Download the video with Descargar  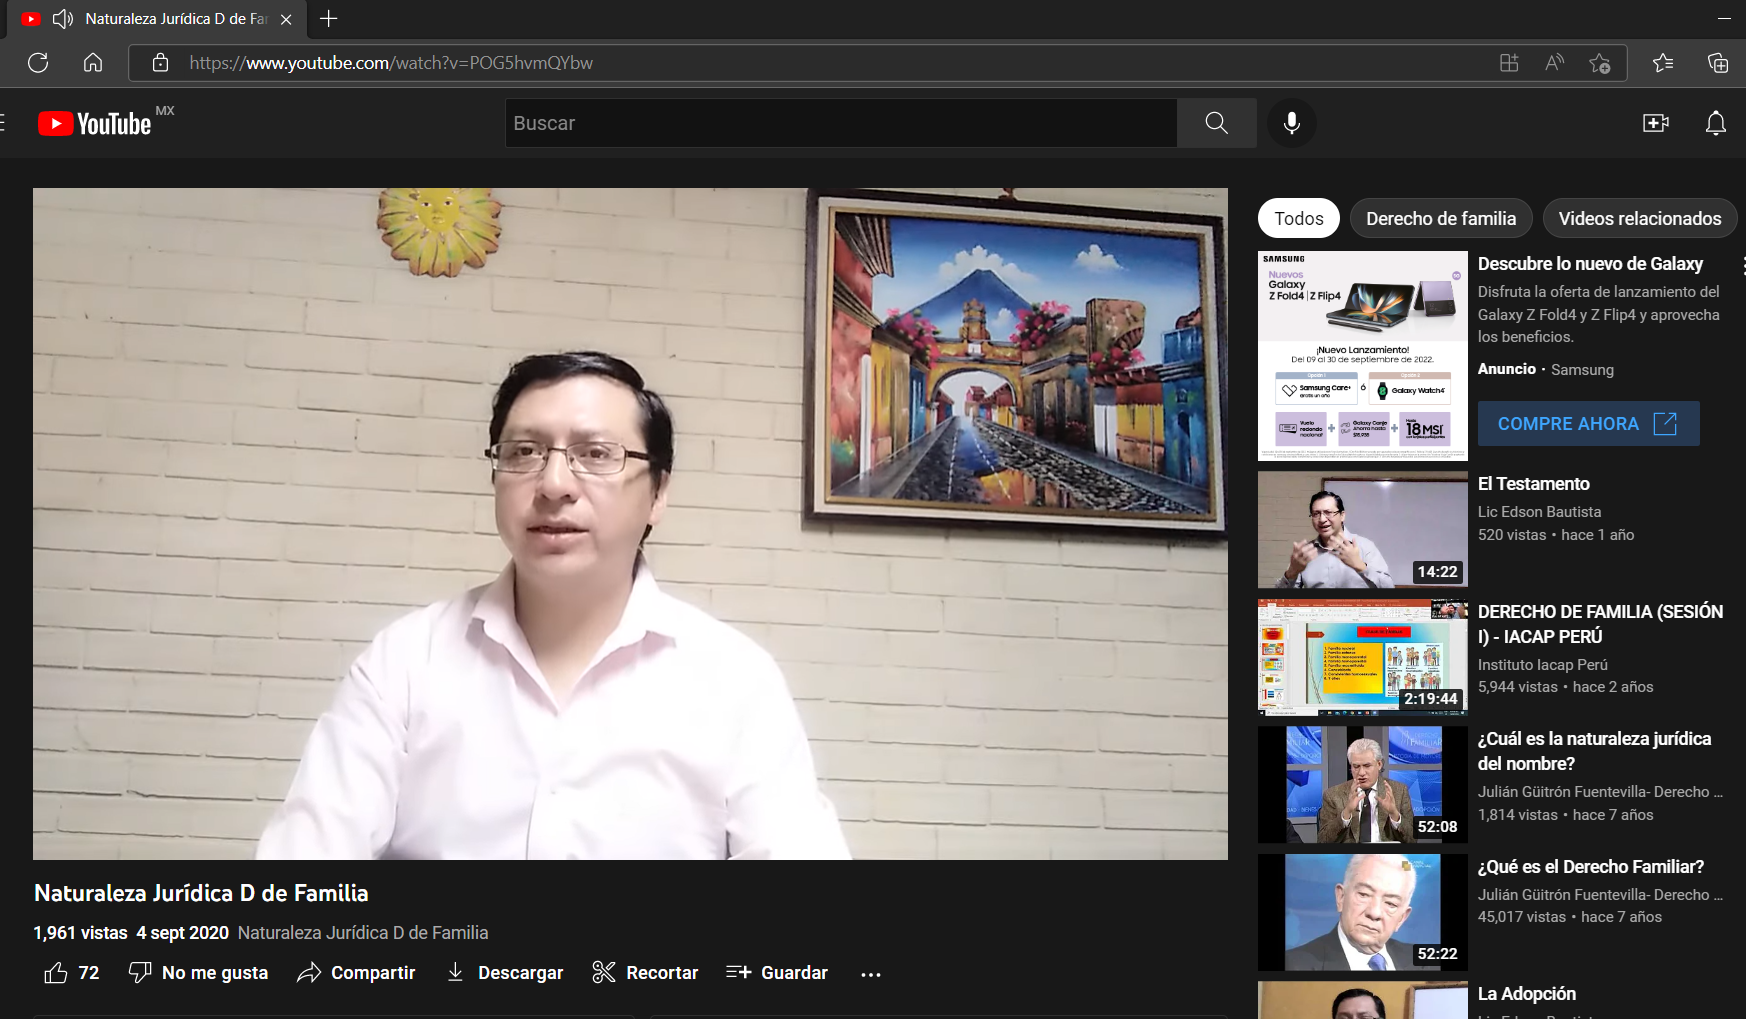[505, 973]
